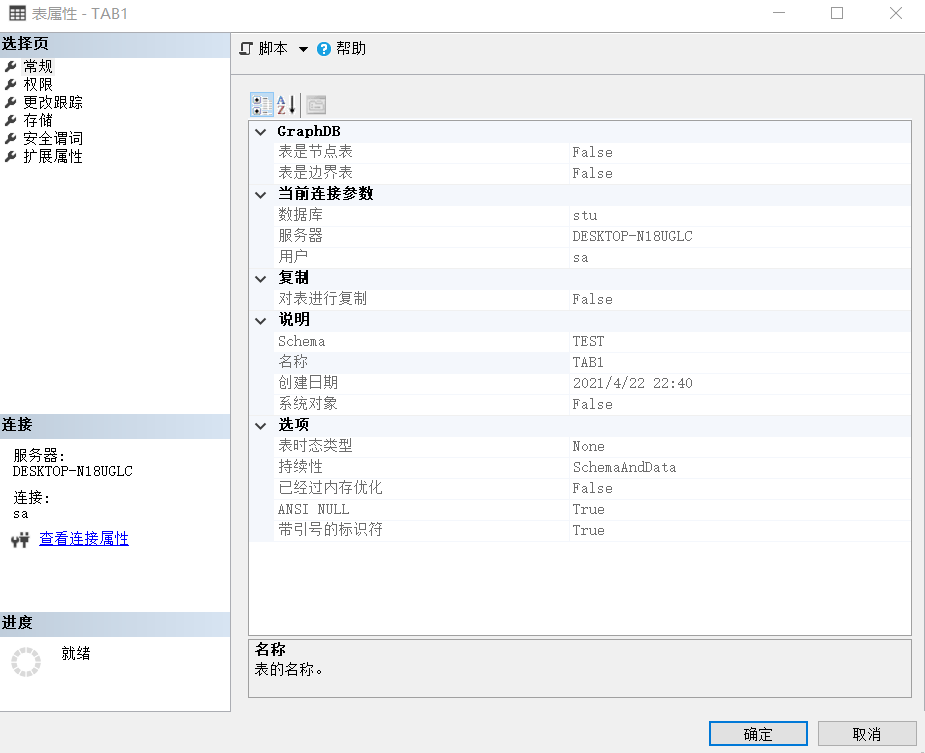925x753 pixels.
Task: Switch to the 更改跟踪 page
Action: 53,102
